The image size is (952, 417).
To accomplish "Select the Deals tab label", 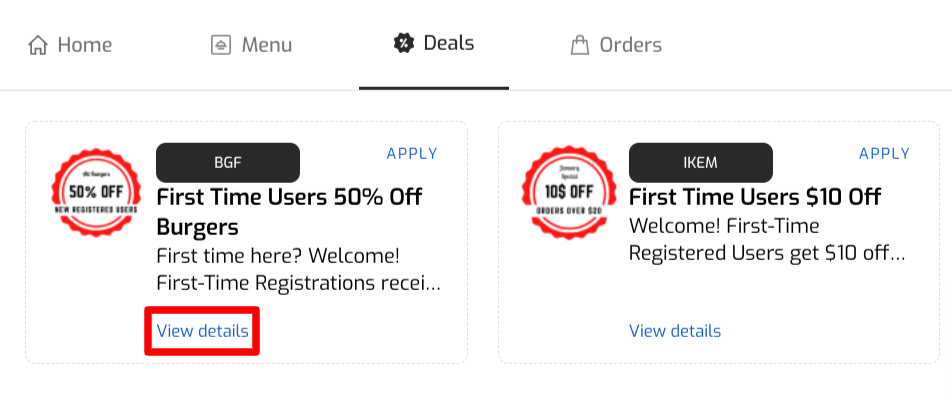I will click(x=449, y=43).
